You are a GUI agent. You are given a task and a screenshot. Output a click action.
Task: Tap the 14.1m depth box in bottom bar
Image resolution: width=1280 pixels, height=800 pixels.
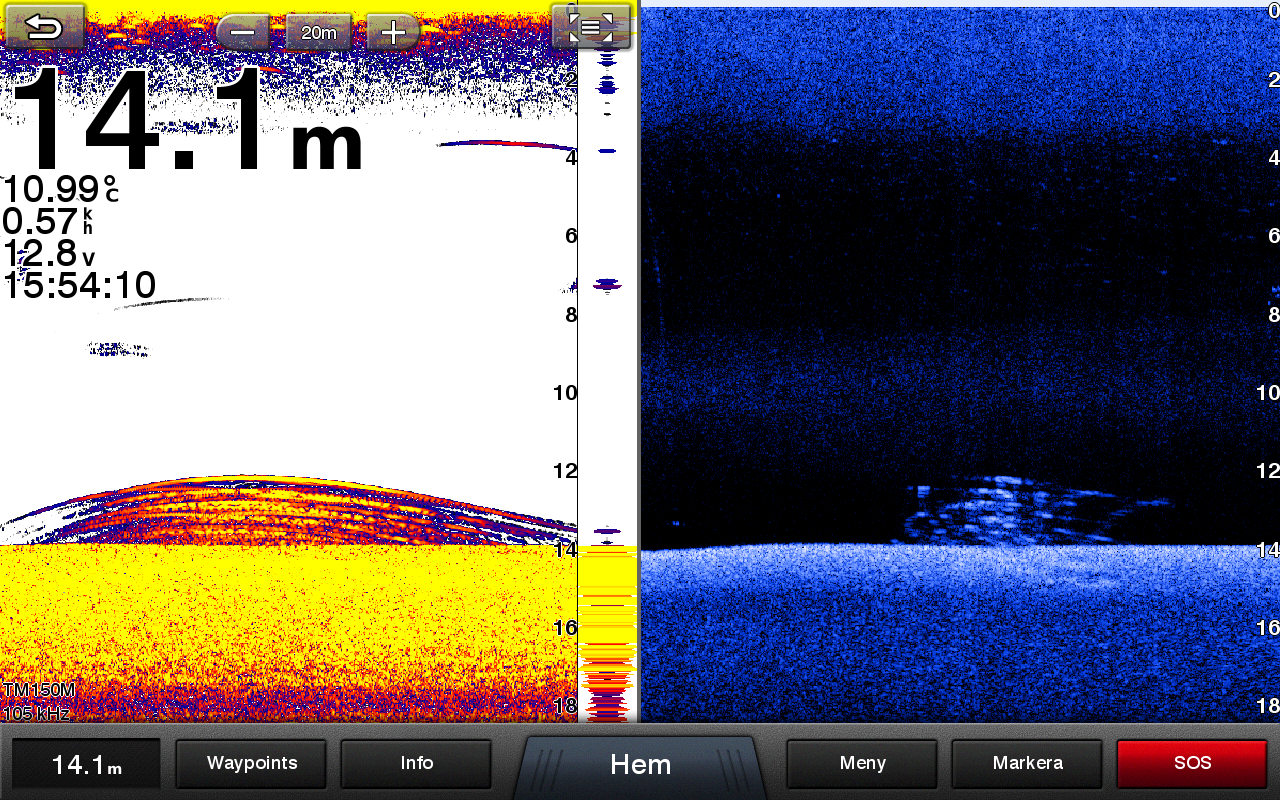click(86, 766)
